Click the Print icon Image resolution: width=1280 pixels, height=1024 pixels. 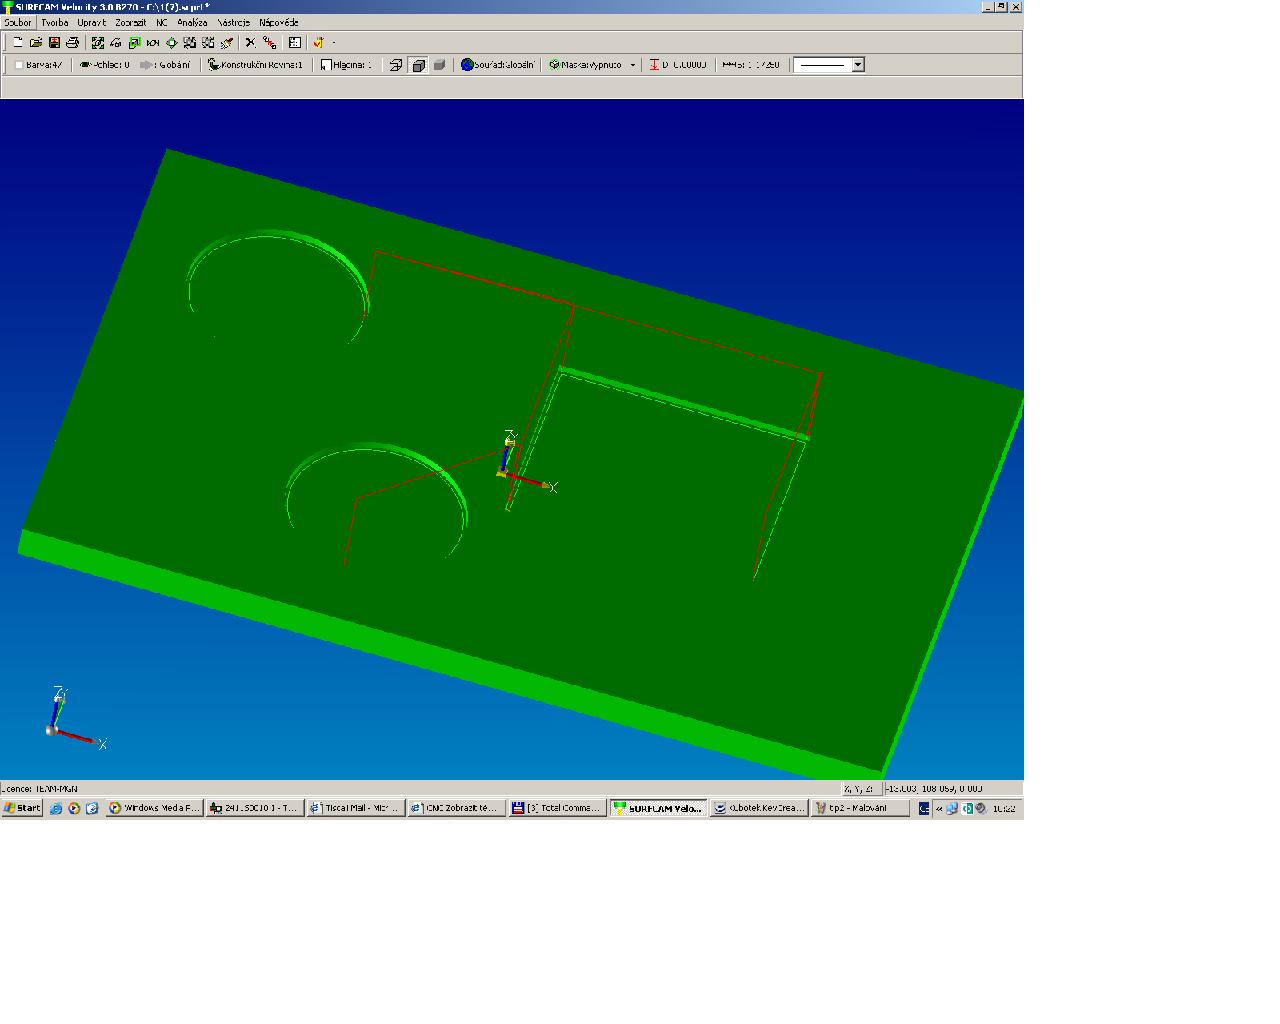click(x=72, y=42)
